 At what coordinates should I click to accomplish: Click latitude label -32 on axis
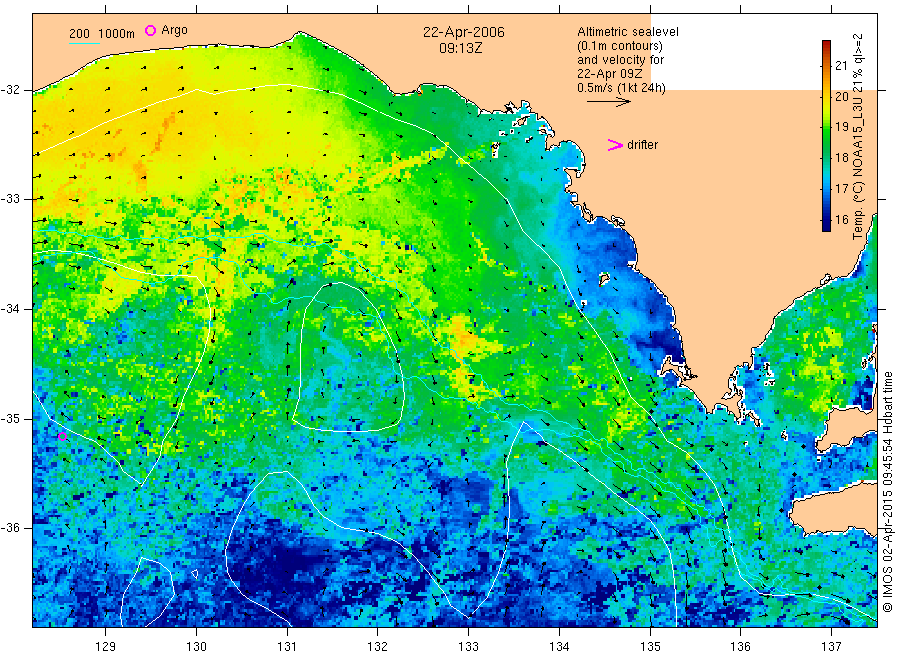pos(10,90)
